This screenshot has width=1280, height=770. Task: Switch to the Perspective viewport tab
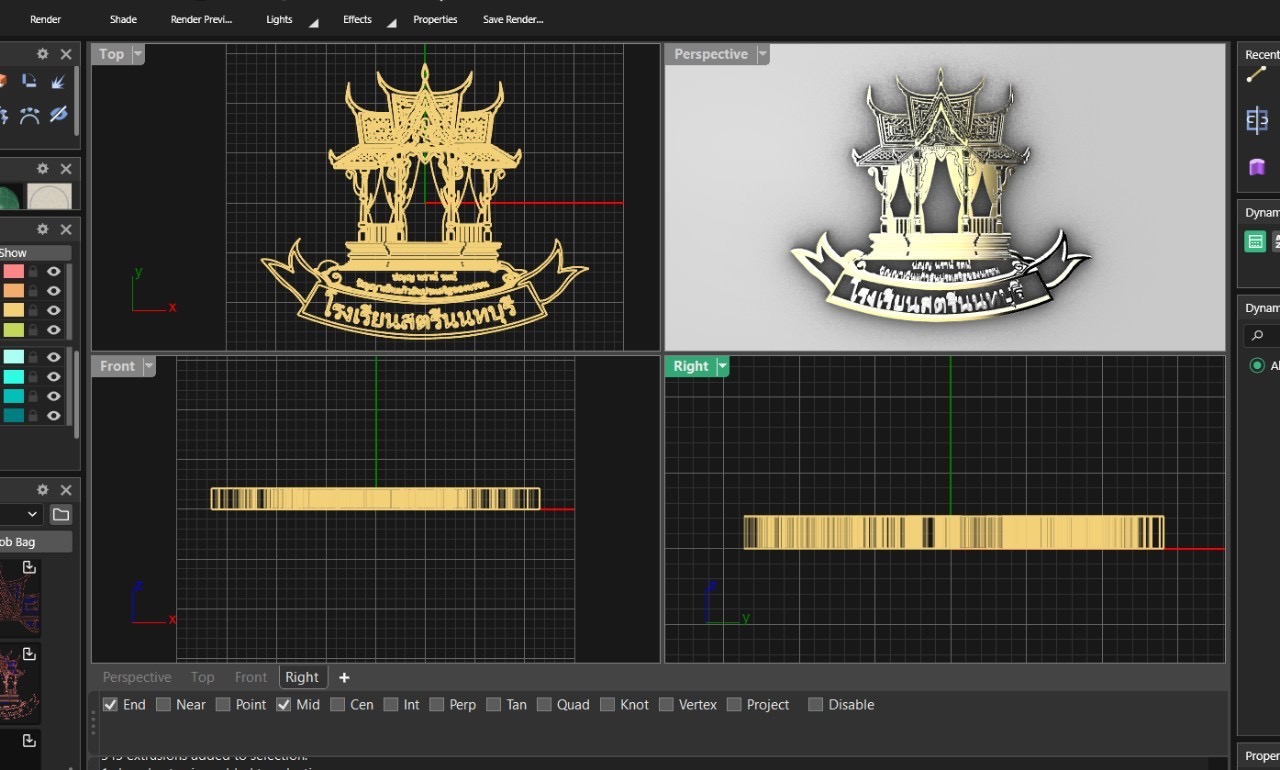137,677
